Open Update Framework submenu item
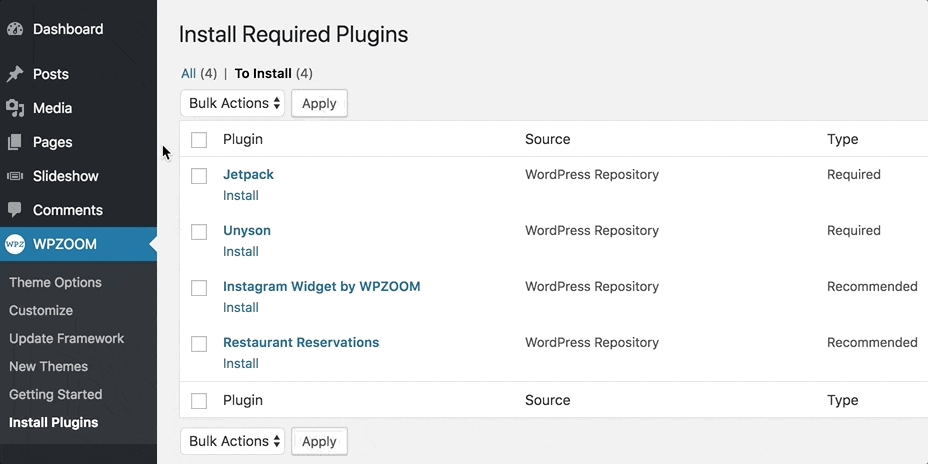 click(x=66, y=339)
